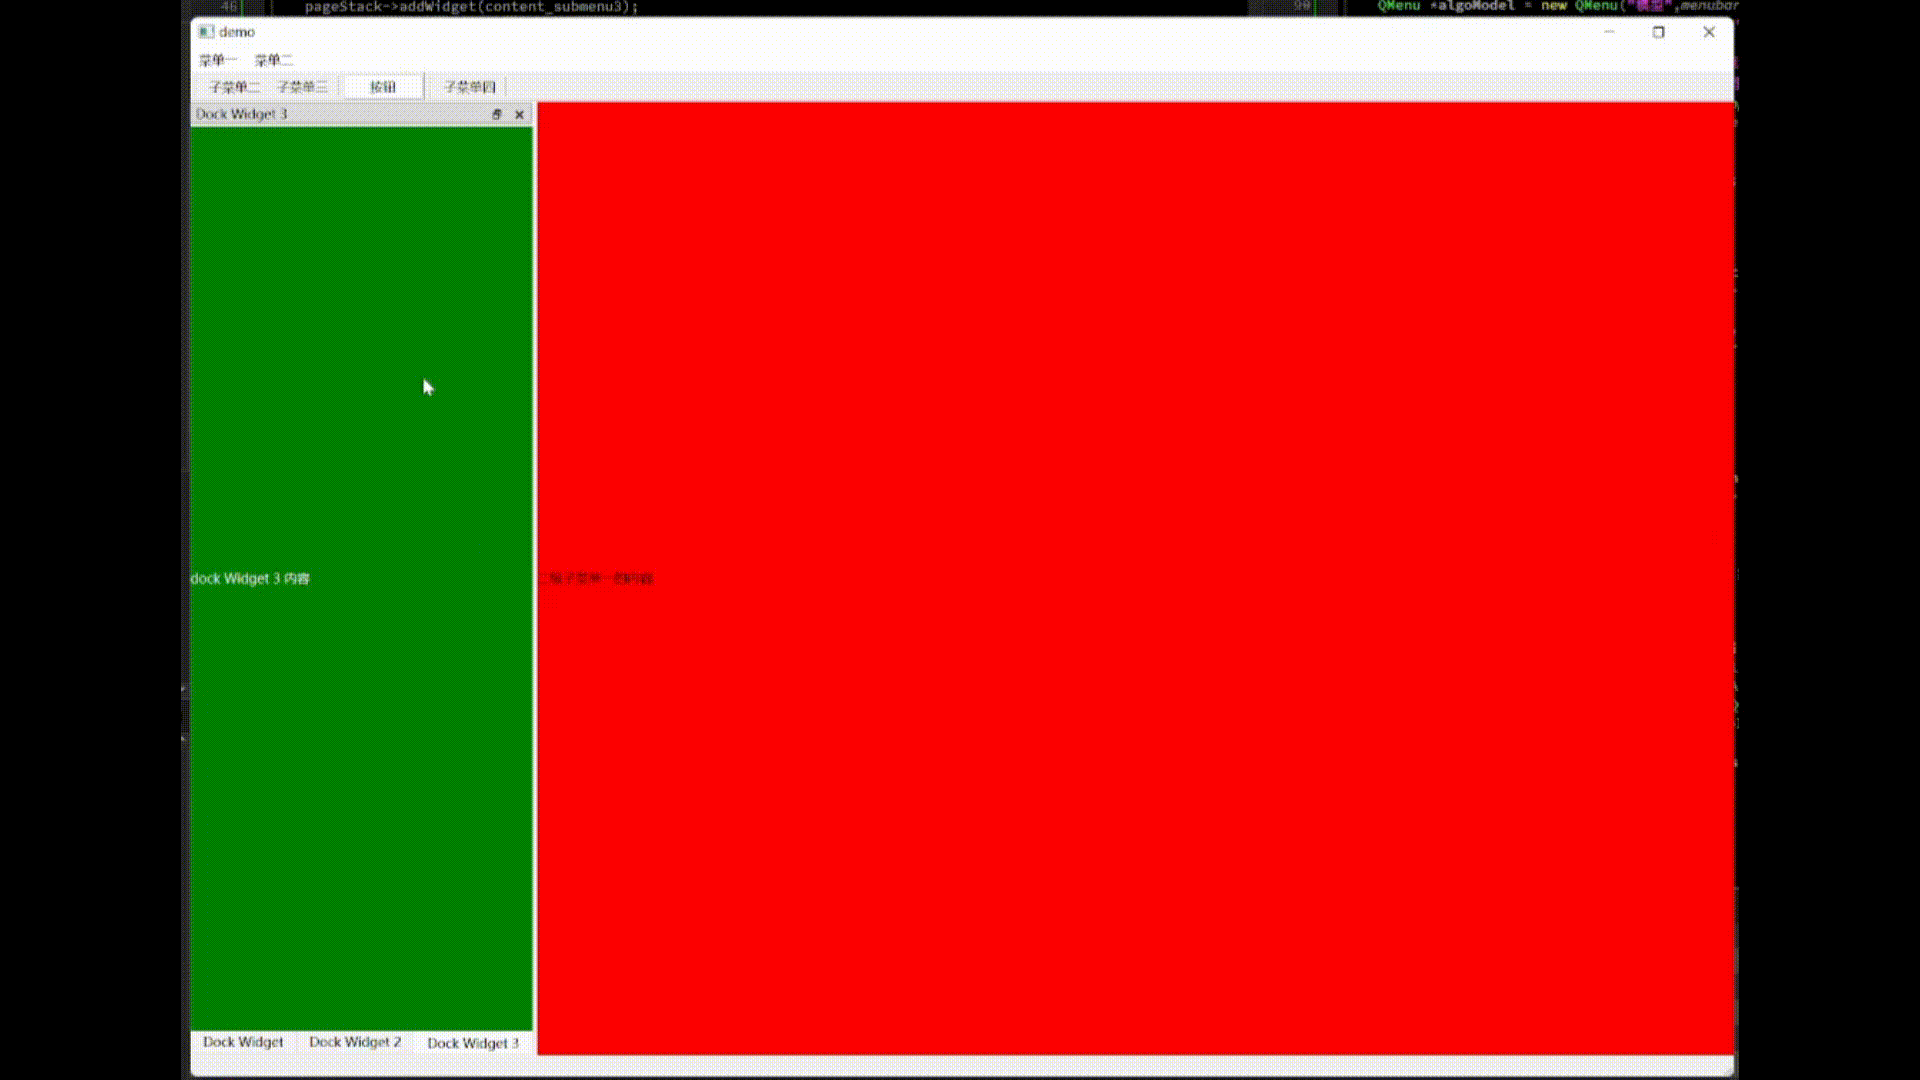Viewport: 1920px width, 1080px height.
Task: Activate the Dock Widget 3 tab
Action: coord(473,1043)
